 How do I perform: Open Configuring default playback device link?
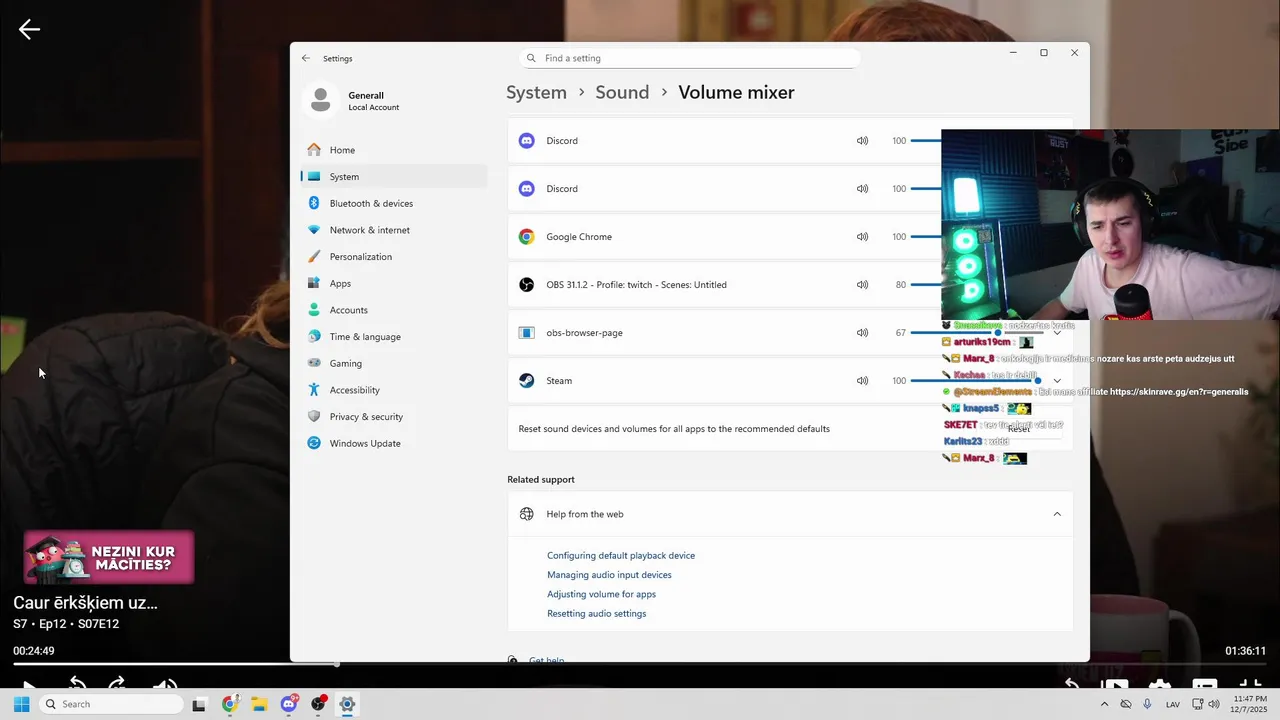pyautogui.click(x=621, y=555)
